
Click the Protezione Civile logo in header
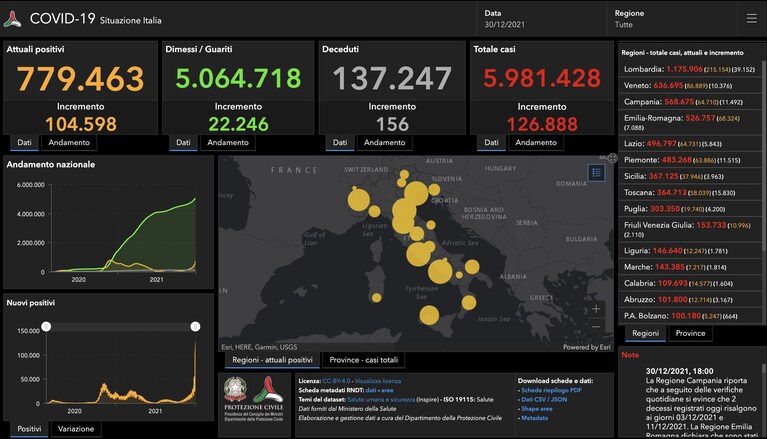click(x=12, y=19)
